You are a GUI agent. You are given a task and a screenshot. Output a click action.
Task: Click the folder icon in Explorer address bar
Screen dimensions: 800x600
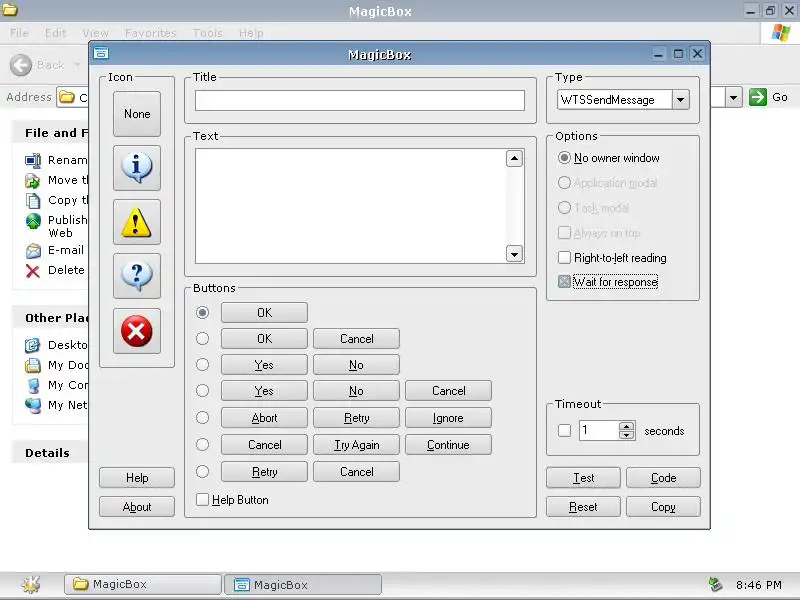tap(66, 97)
